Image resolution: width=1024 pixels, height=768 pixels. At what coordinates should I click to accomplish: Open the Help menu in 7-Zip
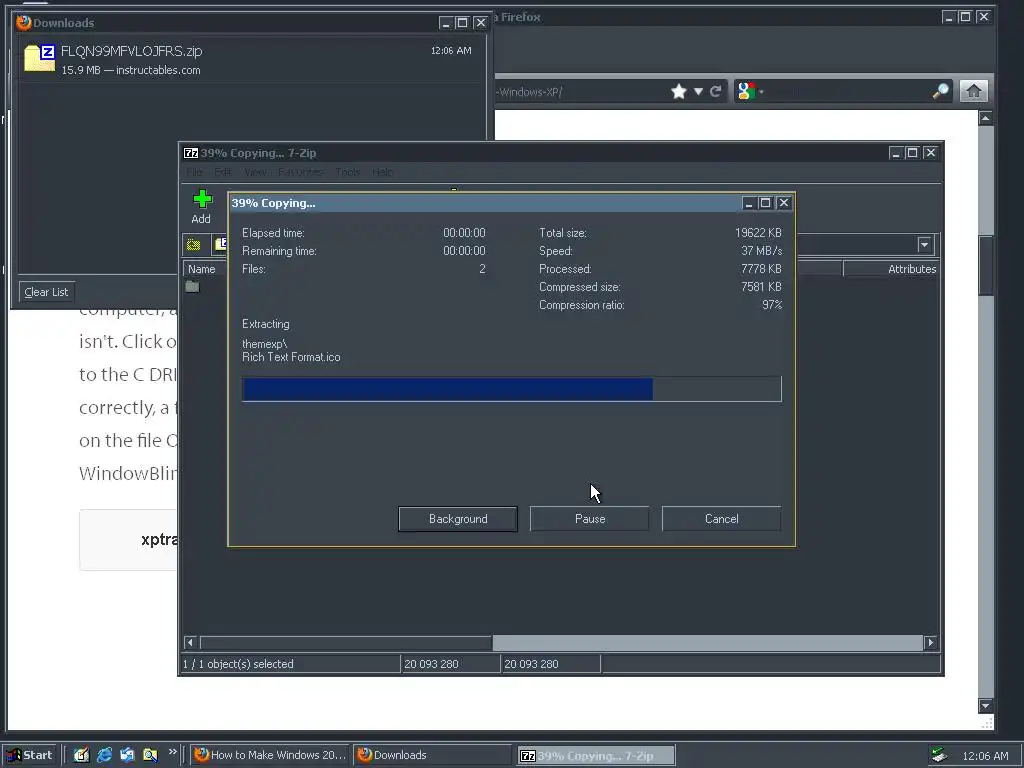click(x=383, y=172)
